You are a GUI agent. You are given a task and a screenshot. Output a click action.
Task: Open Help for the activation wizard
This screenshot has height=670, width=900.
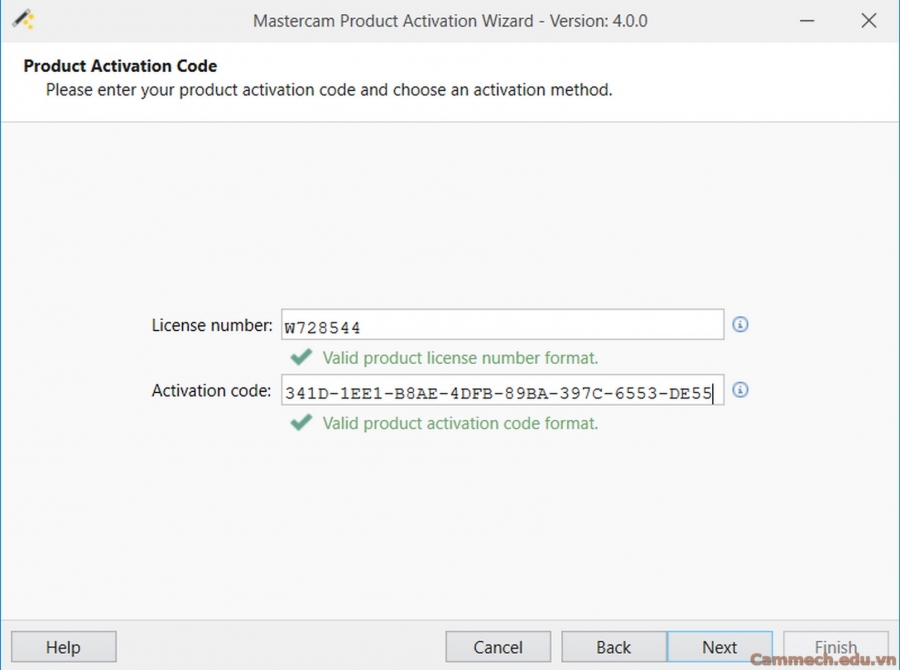pyautogui.click(x=63, y=647)
